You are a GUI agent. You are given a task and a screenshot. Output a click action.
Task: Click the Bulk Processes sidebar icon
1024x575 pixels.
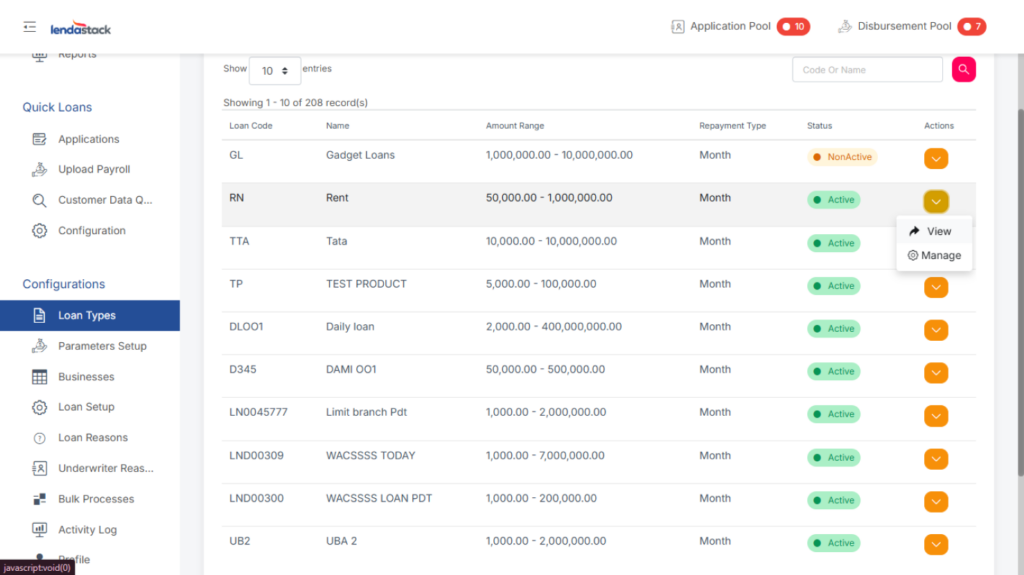[40, 499]
